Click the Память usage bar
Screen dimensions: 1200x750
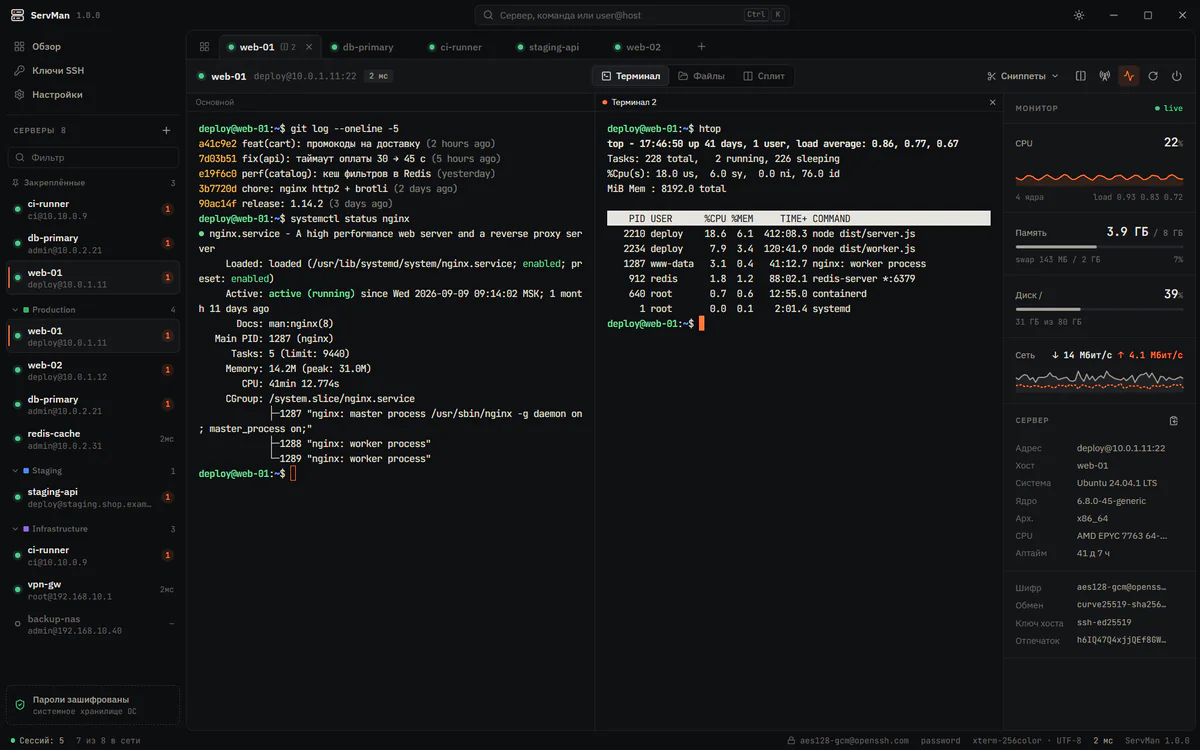click(x=1099, y=247)
